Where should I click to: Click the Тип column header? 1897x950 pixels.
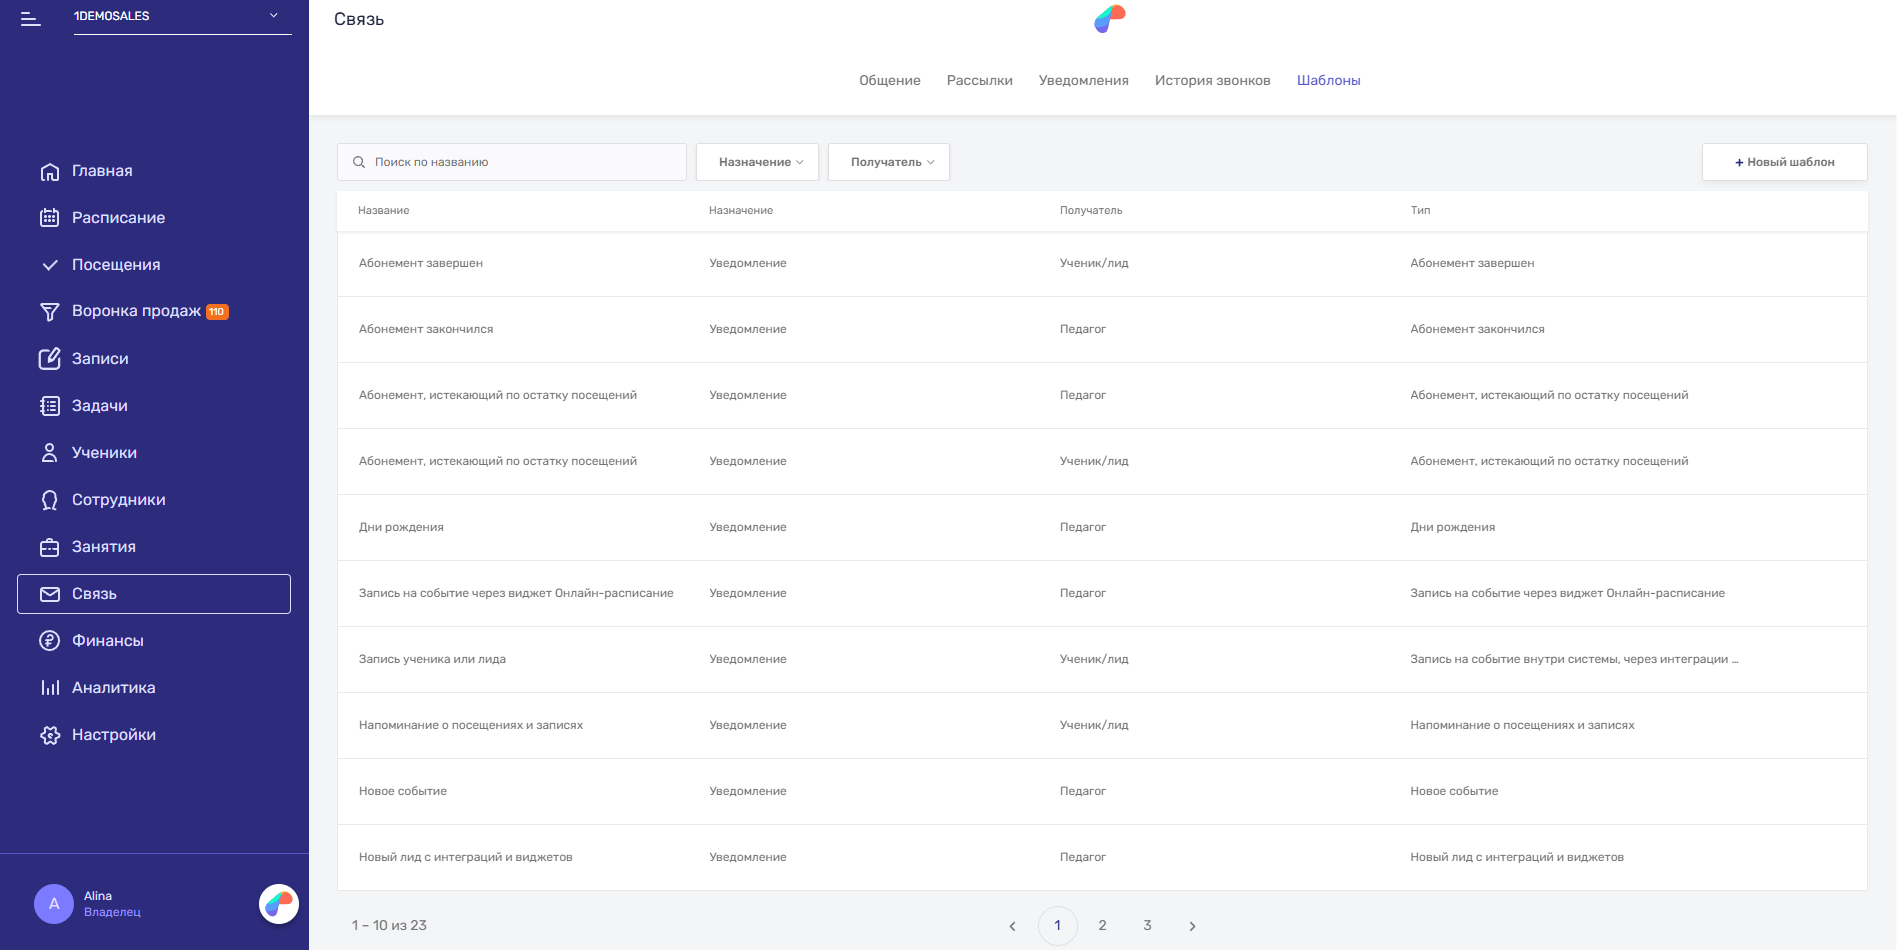tap(1420, 210)
